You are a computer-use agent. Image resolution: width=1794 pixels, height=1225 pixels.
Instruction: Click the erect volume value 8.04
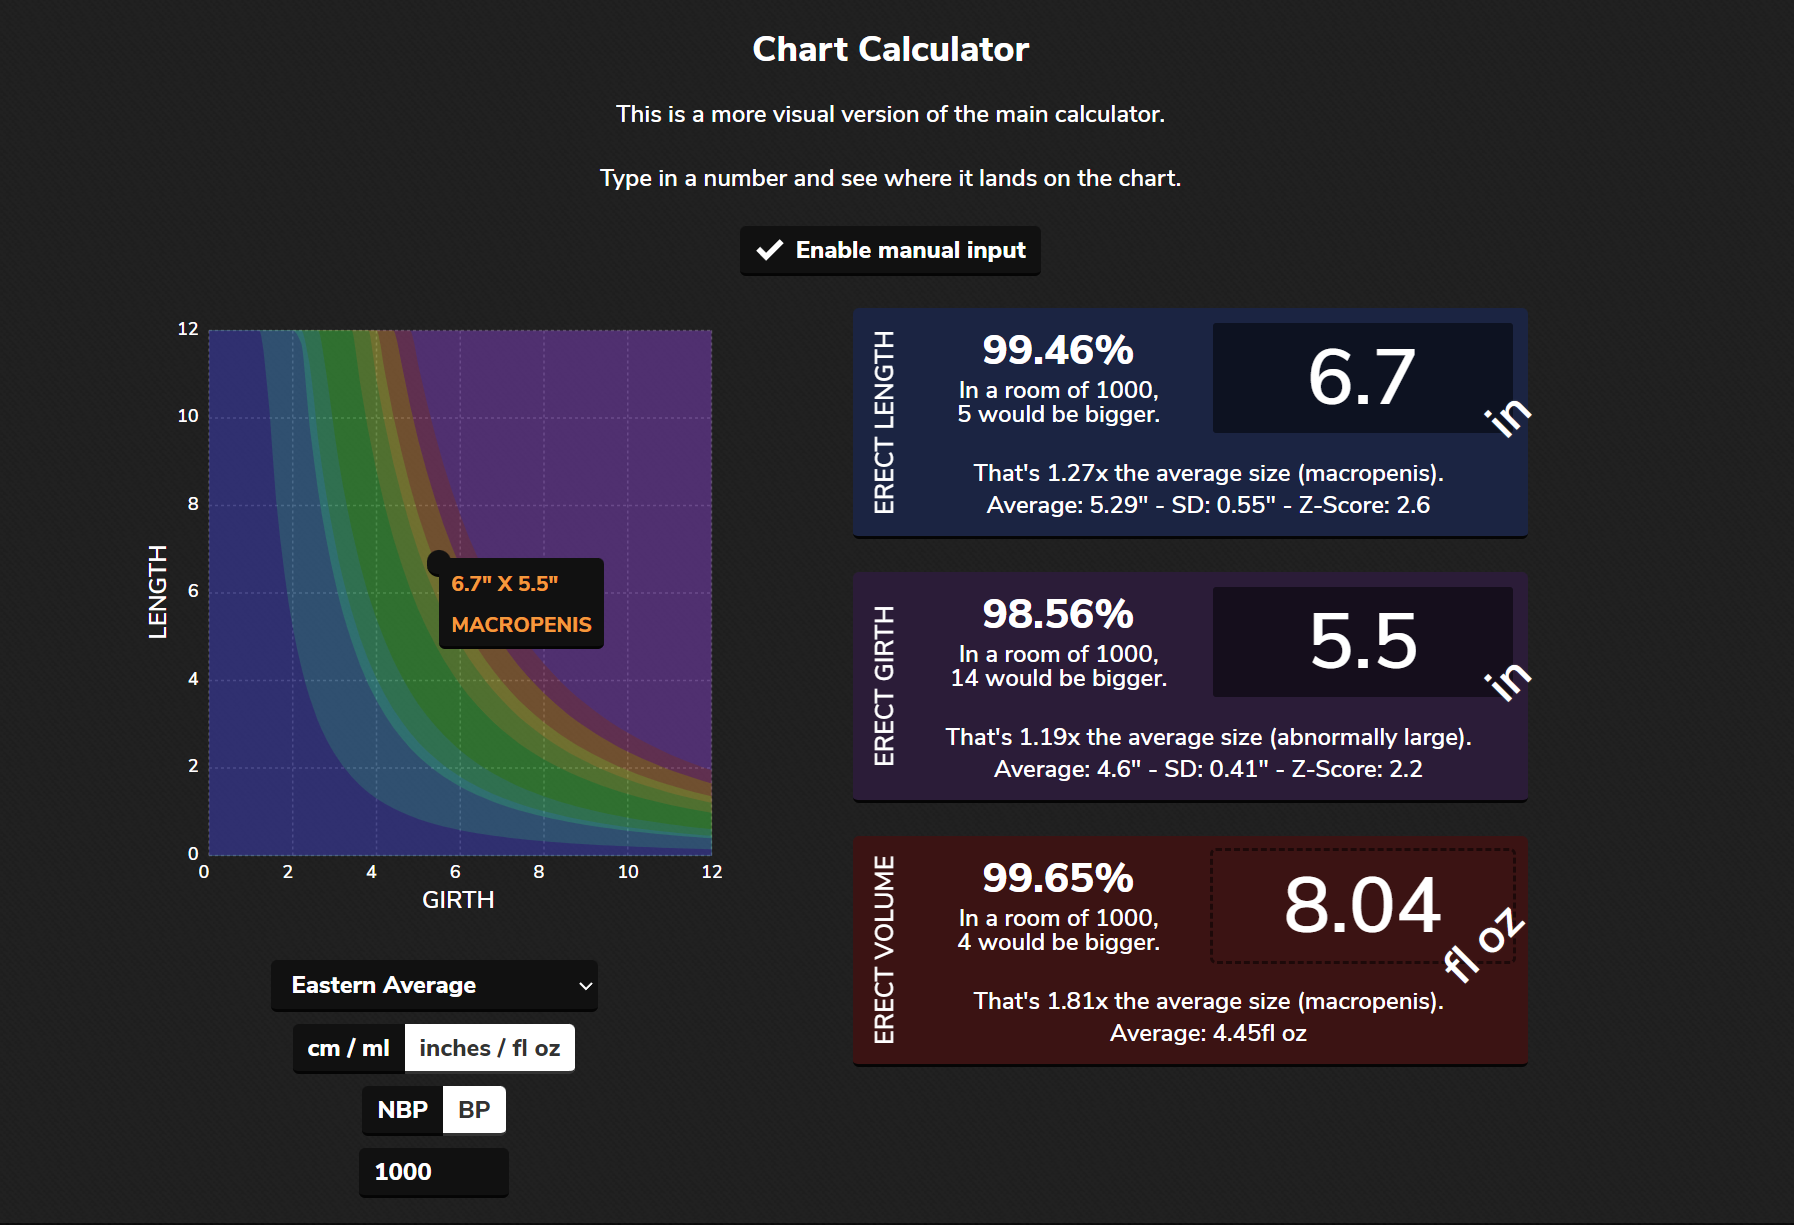click(x=1362, y=906)
